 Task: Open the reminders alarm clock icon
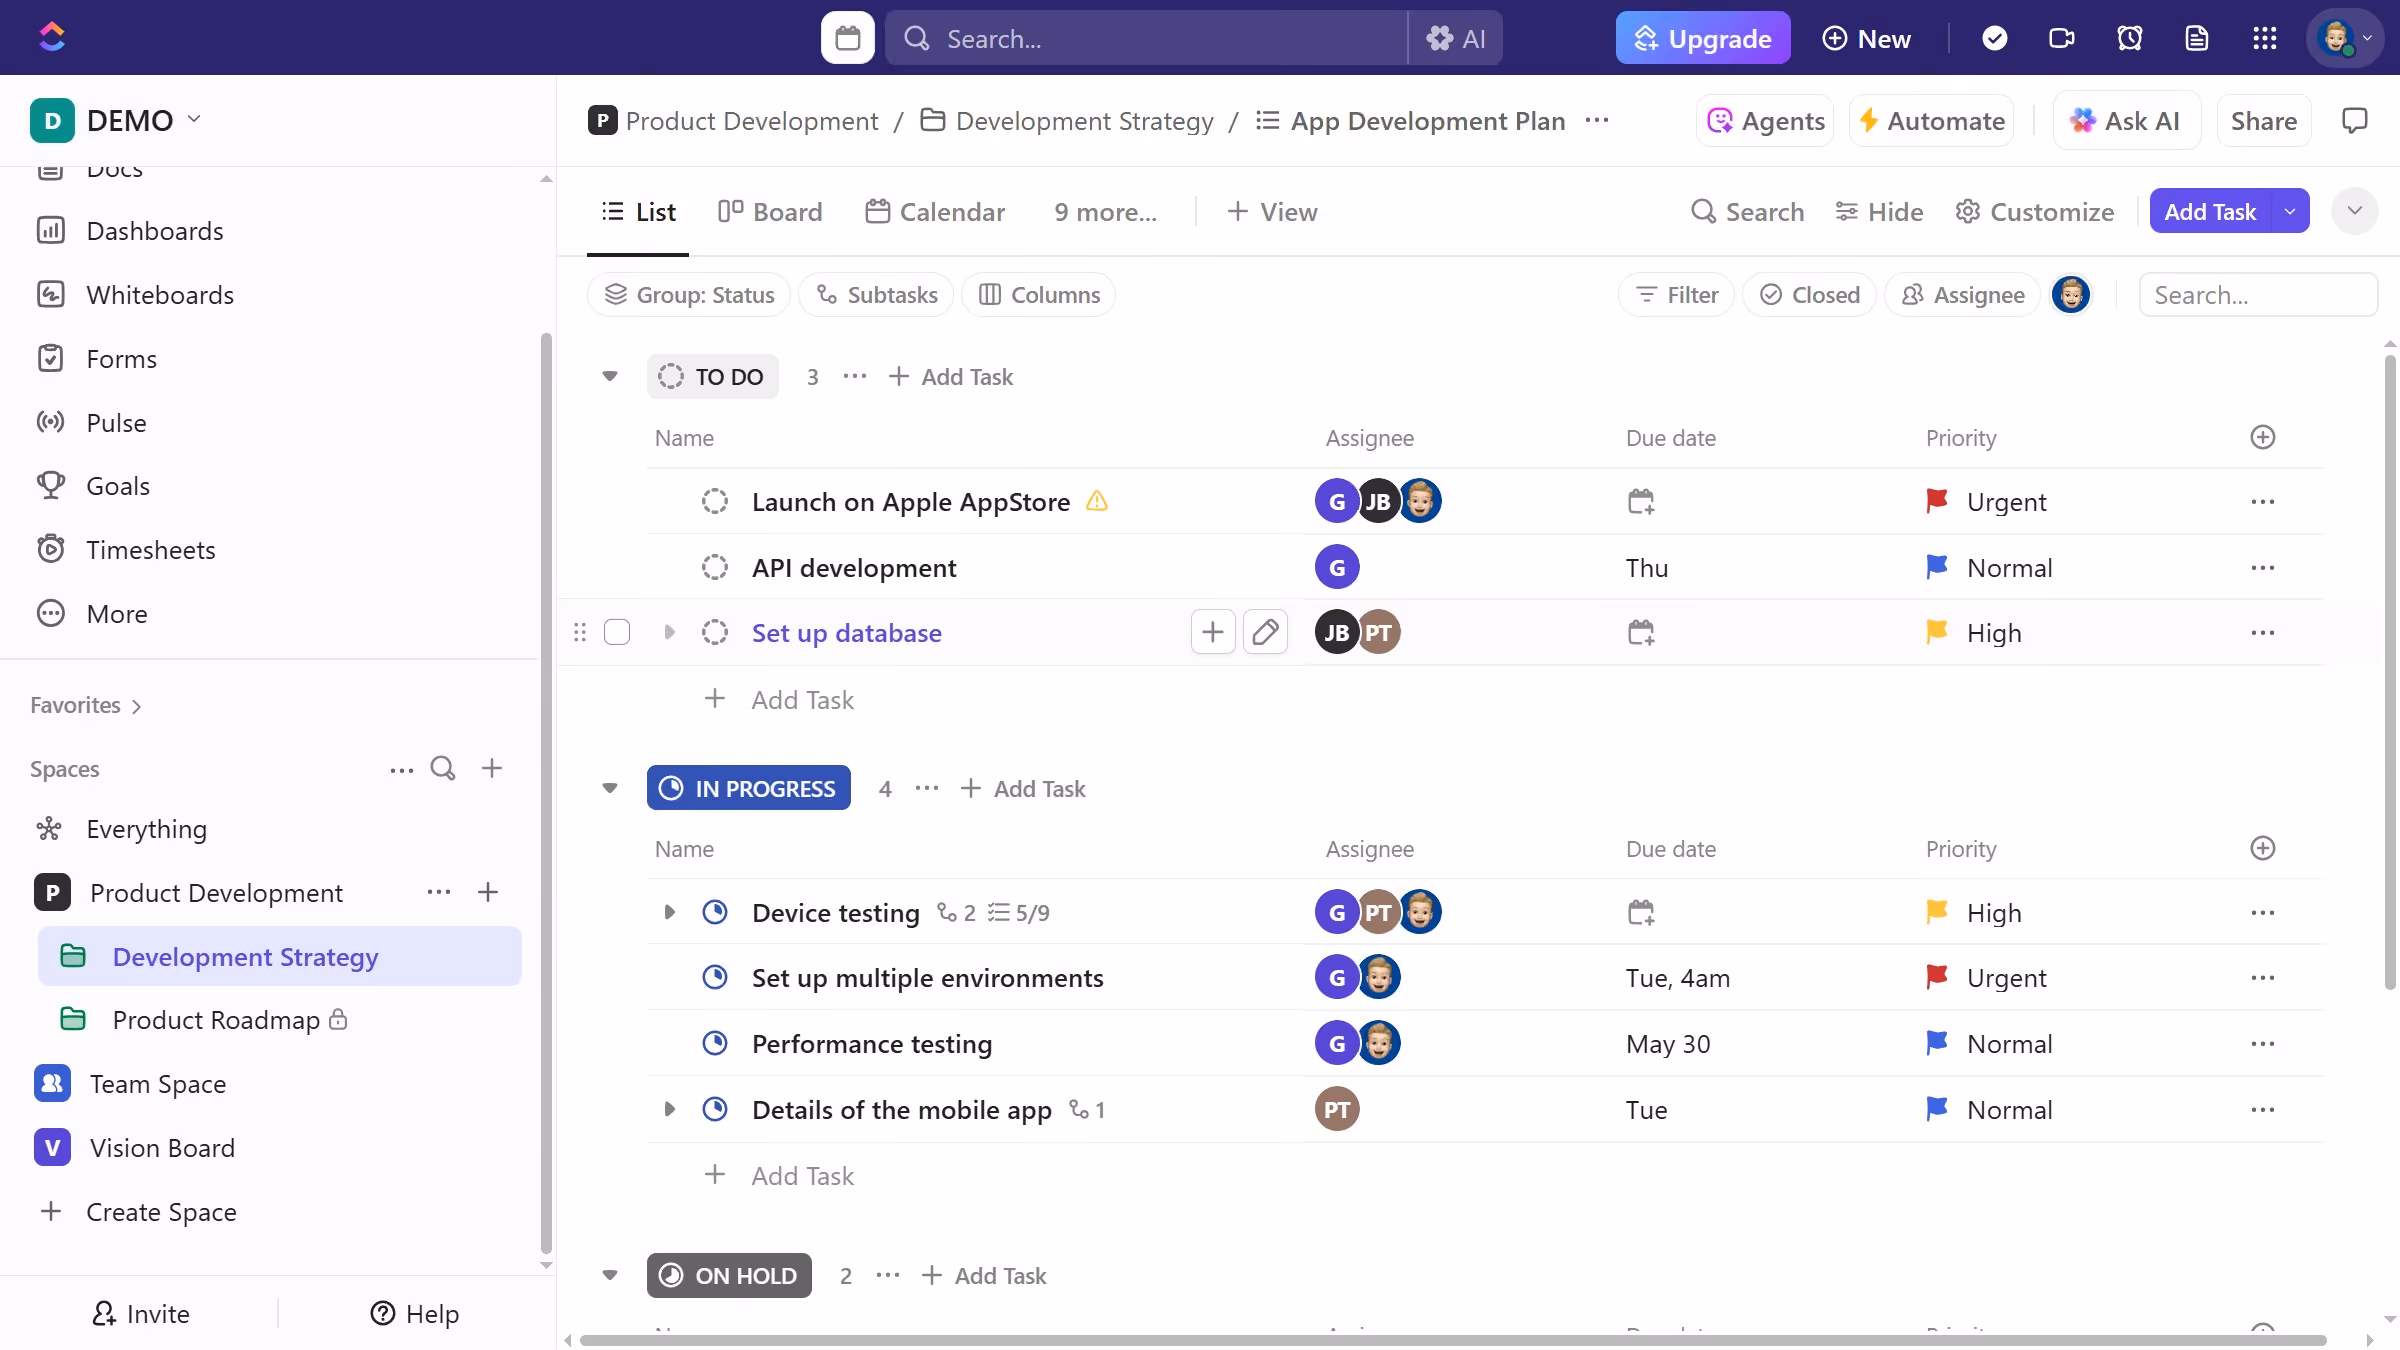pyautogui.click(x=2129, y=38)
